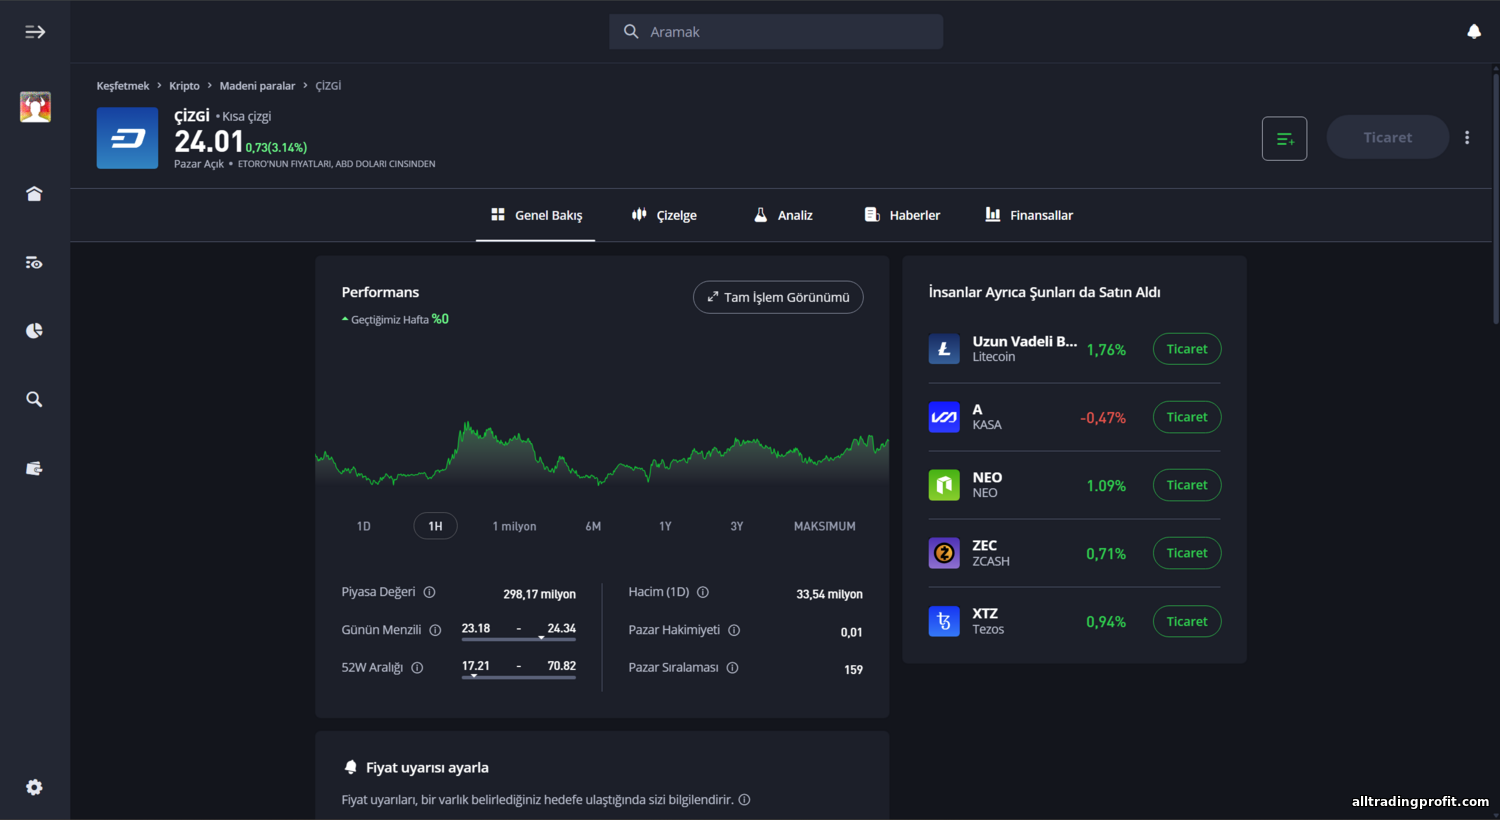Click the home icon in sidebar
The width and height of the screenshot is (1500, 820).
(x=34, y=194)
